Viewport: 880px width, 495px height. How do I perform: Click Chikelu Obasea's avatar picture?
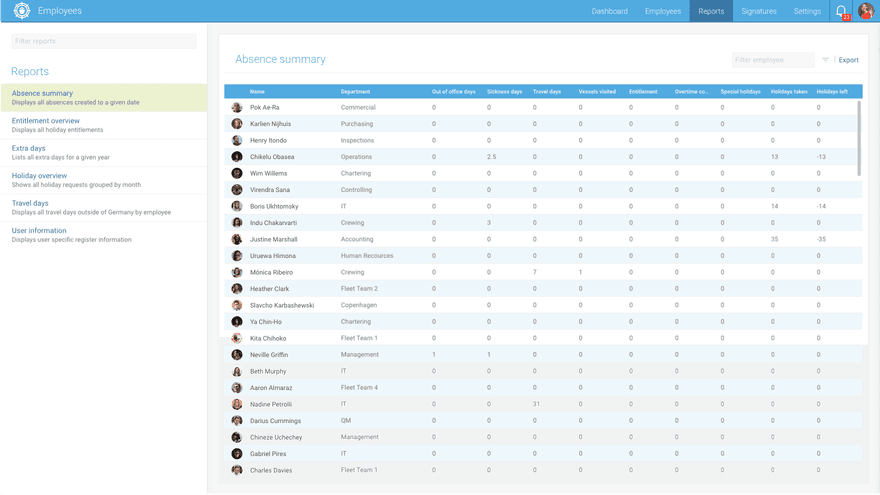pyautogui.click(x=237, y=157)
